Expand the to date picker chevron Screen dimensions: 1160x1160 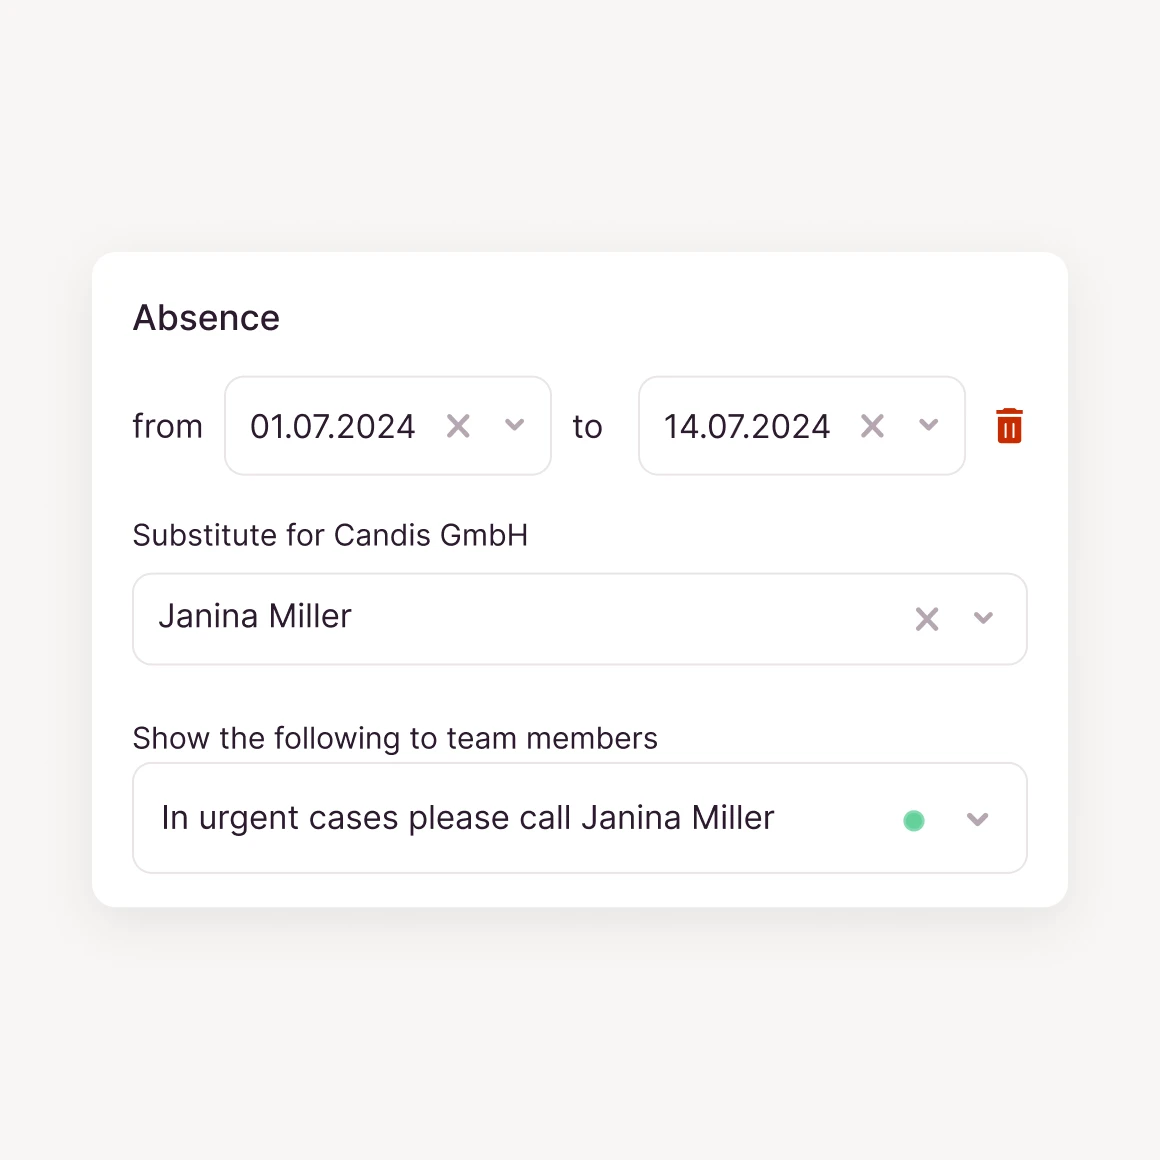point(929,426)
